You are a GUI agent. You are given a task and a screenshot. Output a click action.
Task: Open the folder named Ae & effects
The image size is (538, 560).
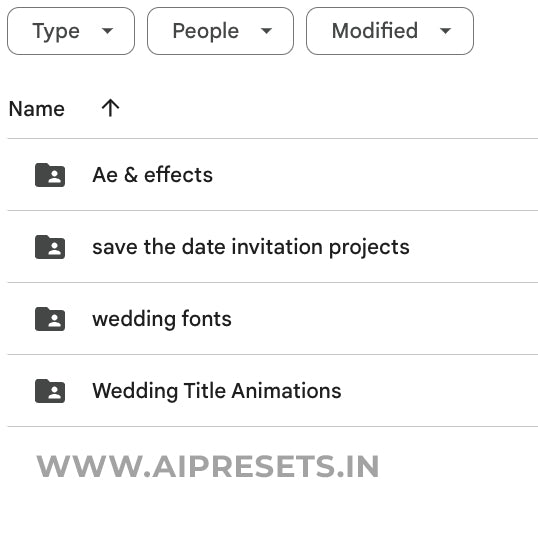pos(153,175)
